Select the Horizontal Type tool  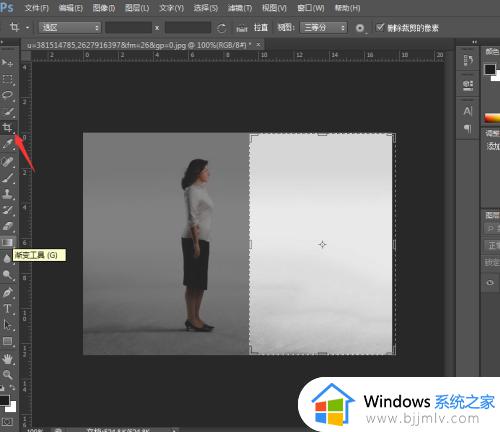(x=7, y=309)
